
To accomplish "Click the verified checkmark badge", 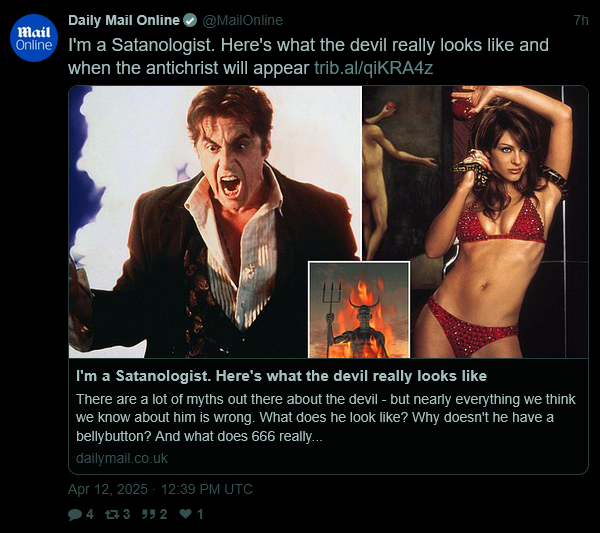I will pyautogui.click(x=190, y=20).
